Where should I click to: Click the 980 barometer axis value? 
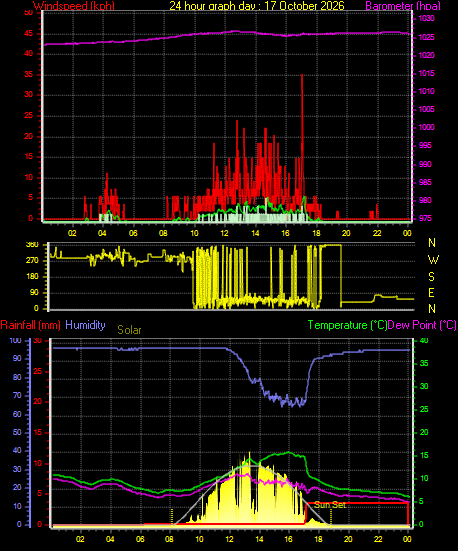point(425,200)
